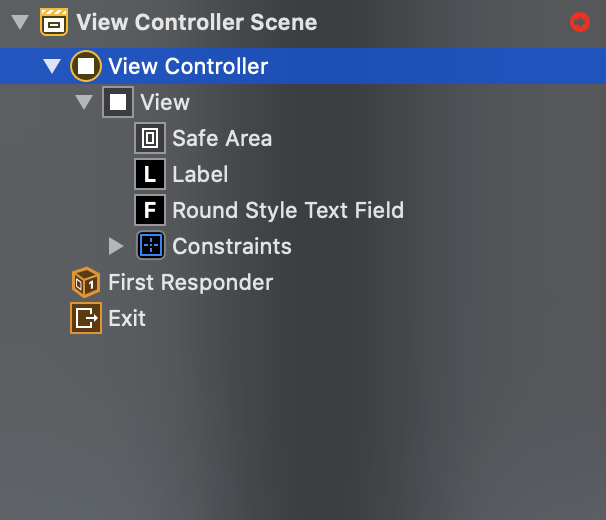
Task: Expand the Constraints disclosure triangle
Action: (x=116, y=246)
